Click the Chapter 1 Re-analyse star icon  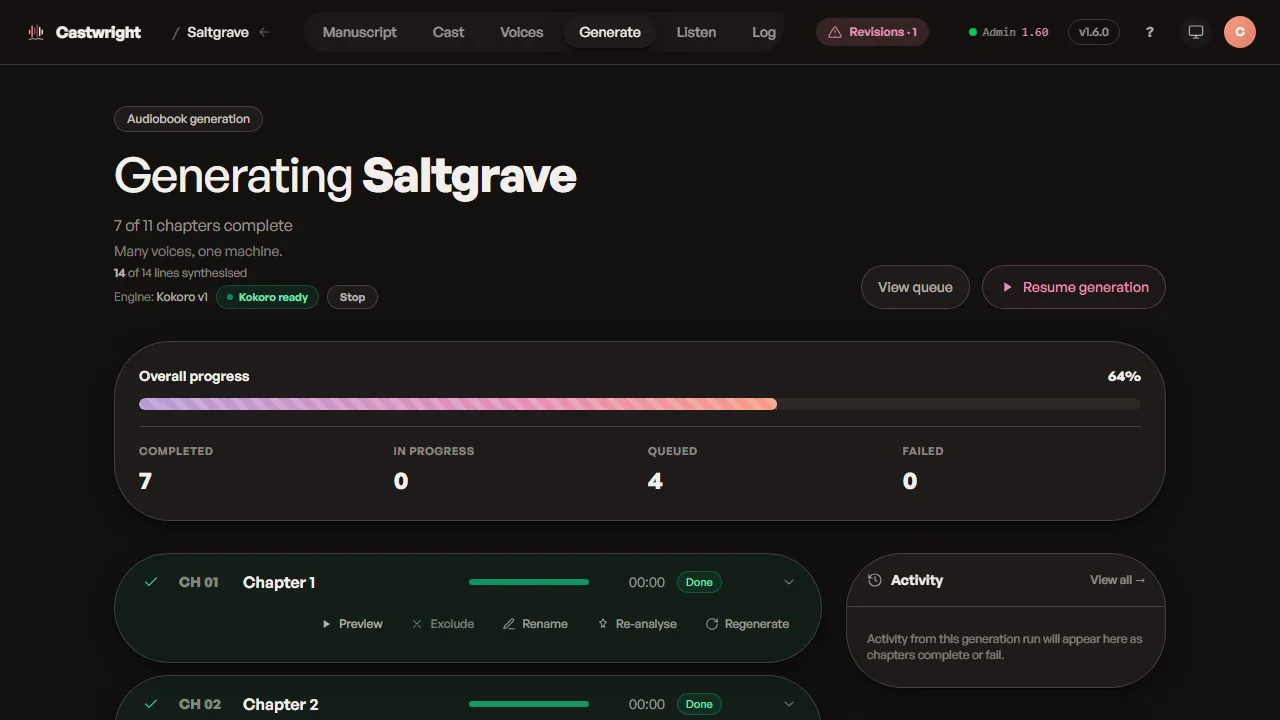[603, 624]
